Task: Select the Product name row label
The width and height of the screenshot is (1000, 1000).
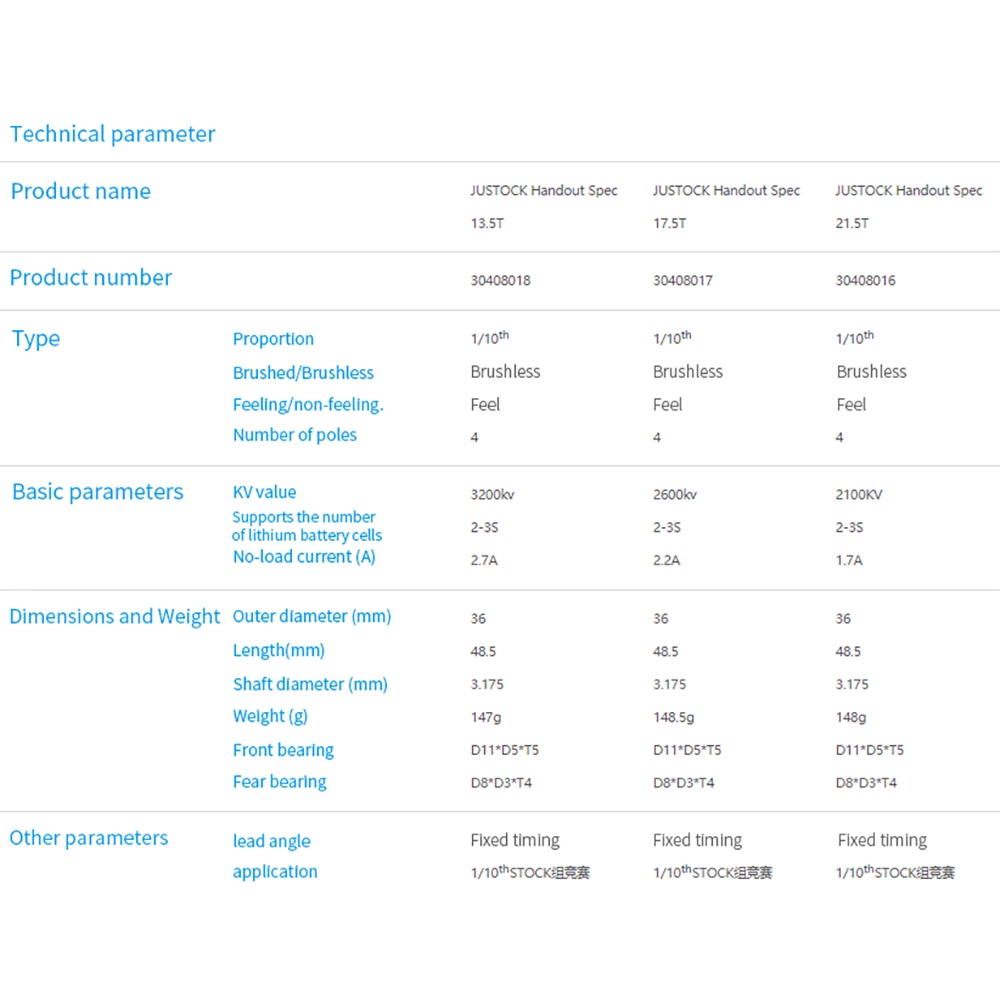Action: [80, 191]
